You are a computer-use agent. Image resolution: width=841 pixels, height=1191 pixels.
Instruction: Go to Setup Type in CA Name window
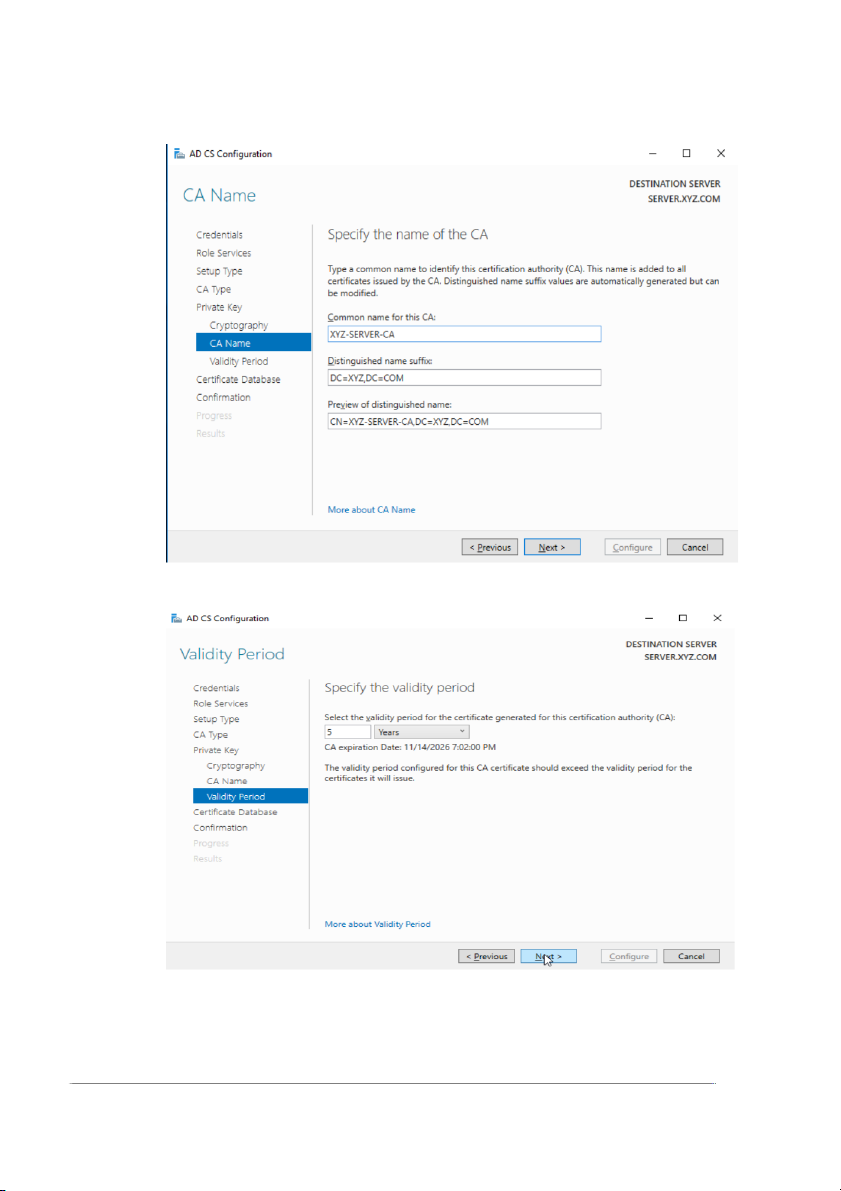(x=219, y=271)
